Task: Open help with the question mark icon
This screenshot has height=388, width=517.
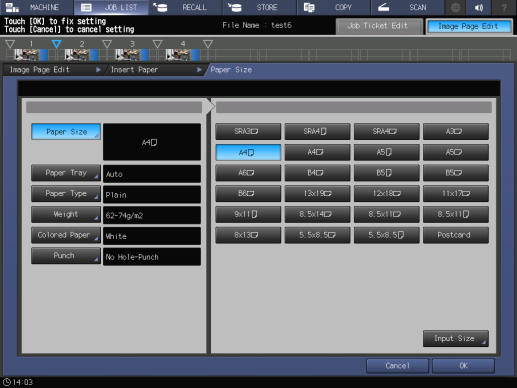Action: tap(504, 7)
